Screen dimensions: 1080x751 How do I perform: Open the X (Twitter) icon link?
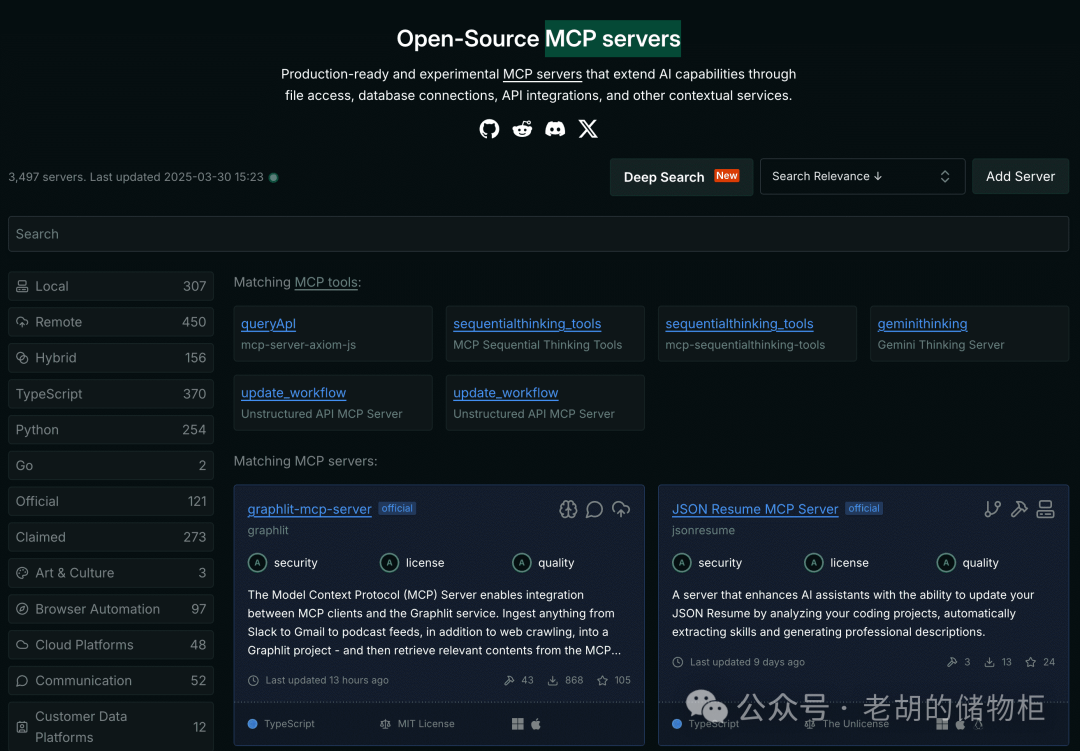coord(588,129)
